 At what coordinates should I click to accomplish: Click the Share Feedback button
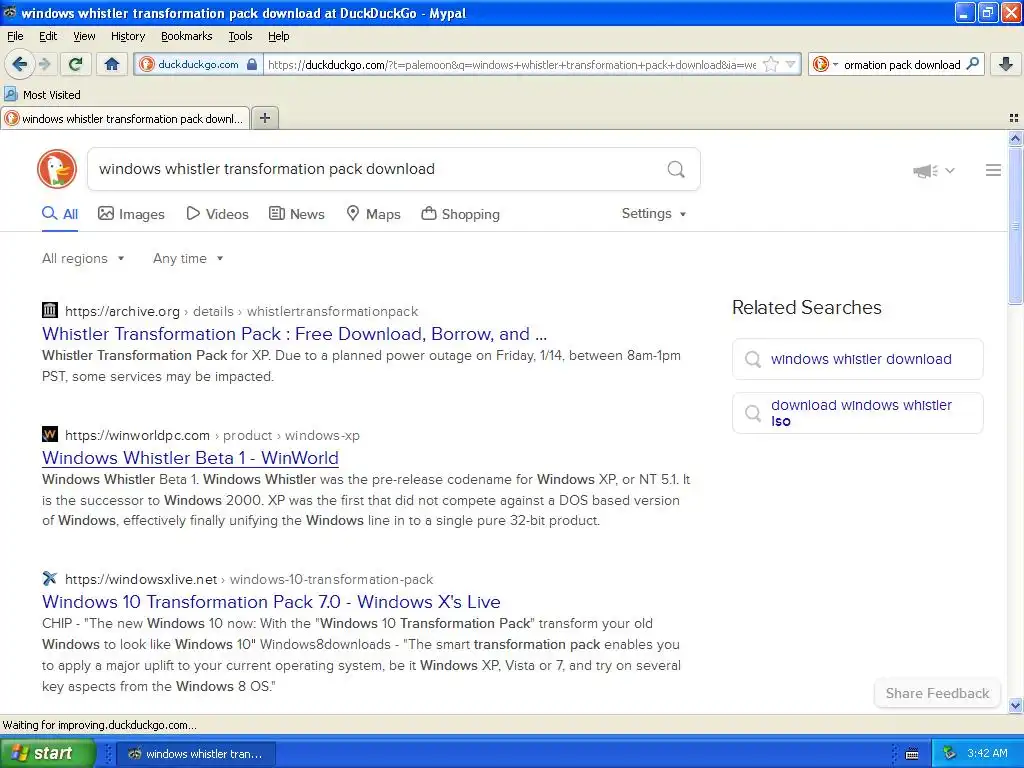click(x=937, y=693)
